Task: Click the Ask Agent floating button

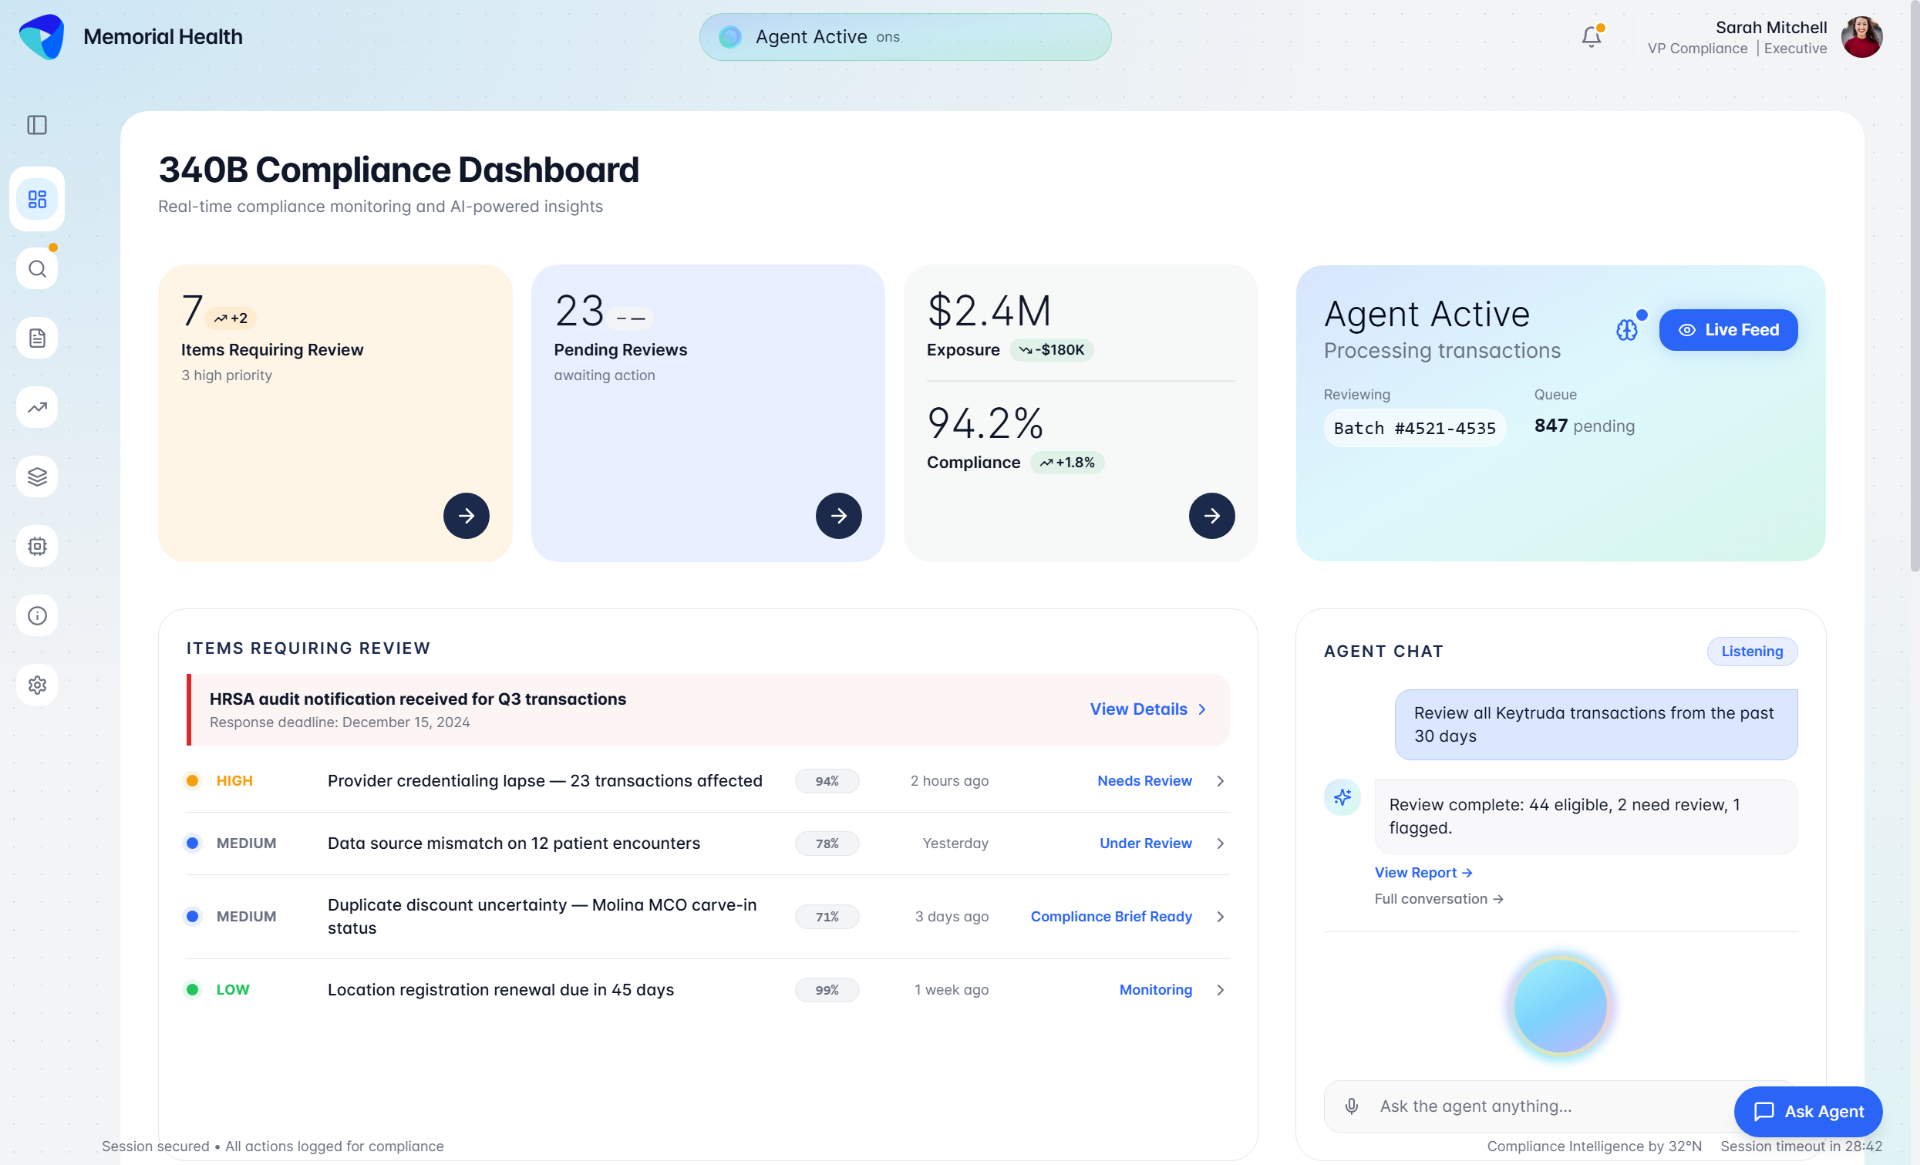Action: (x=1808, y=1111)
